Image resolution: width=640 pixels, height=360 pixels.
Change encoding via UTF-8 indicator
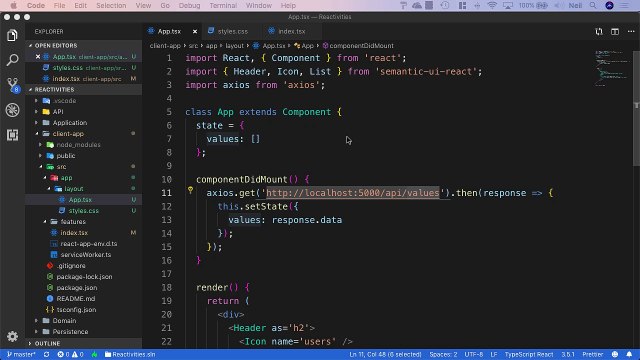tap(473, 354)
